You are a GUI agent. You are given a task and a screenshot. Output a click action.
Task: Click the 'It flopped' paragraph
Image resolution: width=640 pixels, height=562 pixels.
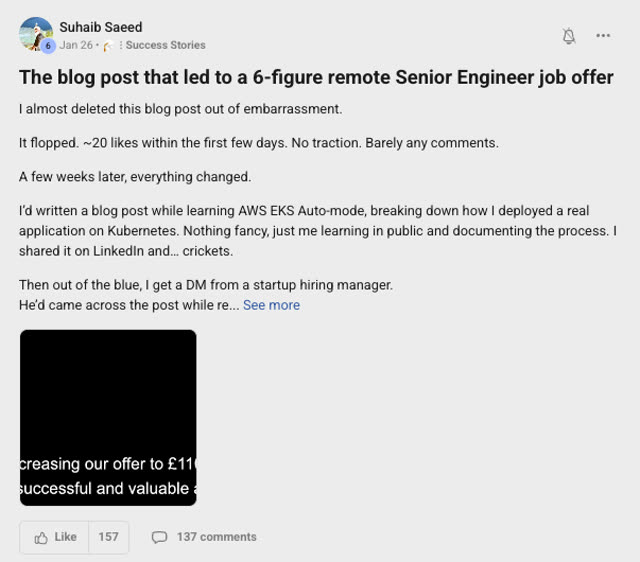click(259, 143)
